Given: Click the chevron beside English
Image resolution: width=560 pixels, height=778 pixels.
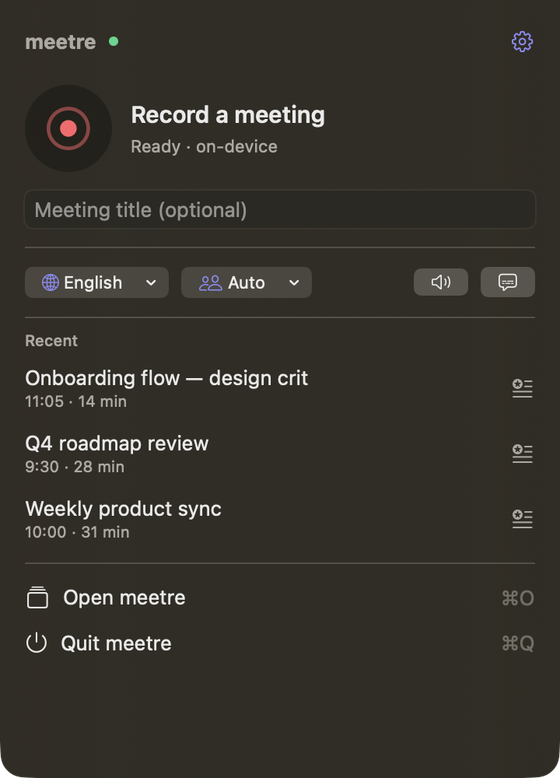Looking at the screenshot, I should 151,283.
